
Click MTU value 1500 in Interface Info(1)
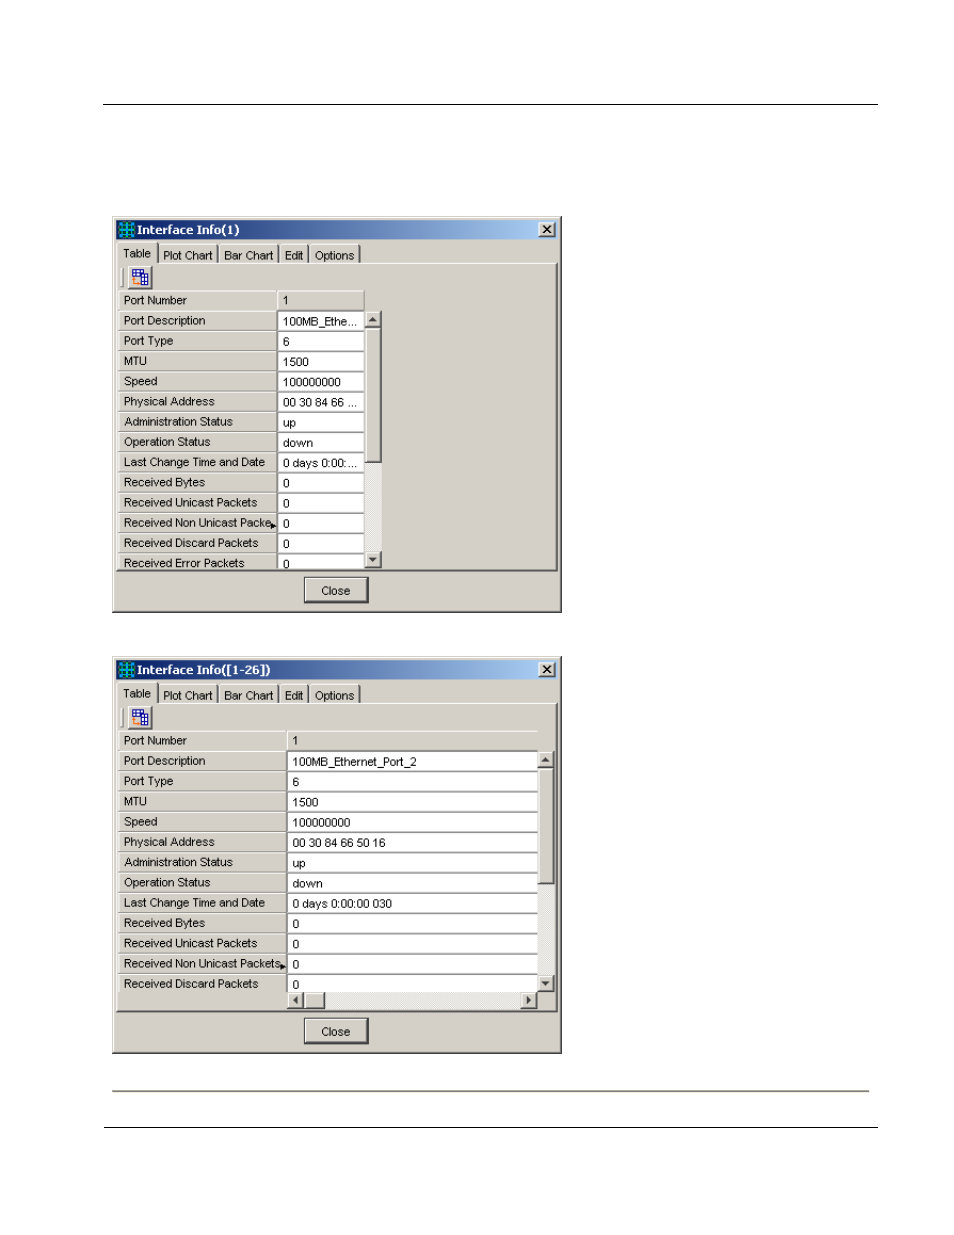pyautogui.click(x=320, y=362)
